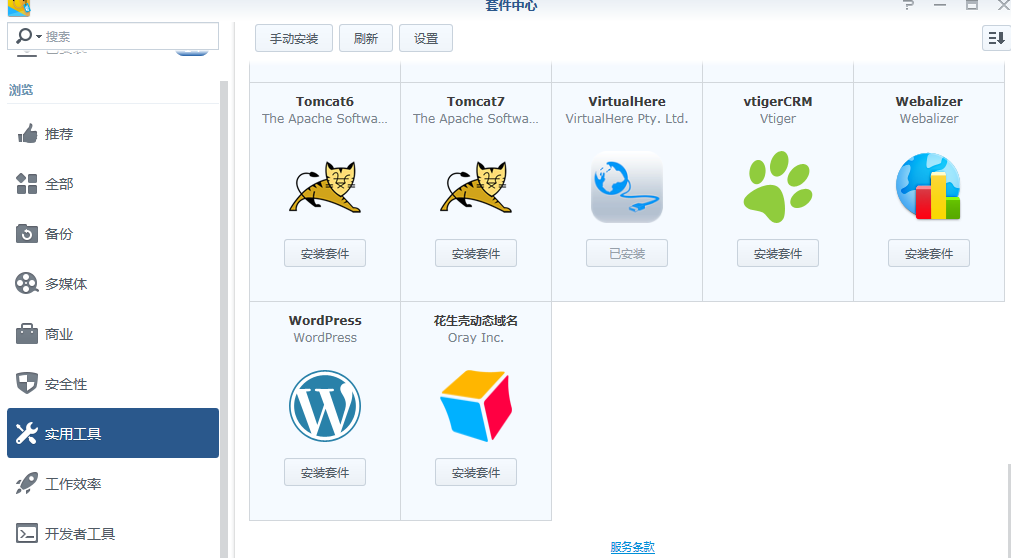
Task: Install the Webalizer package
Action: [x=928, y=254]
